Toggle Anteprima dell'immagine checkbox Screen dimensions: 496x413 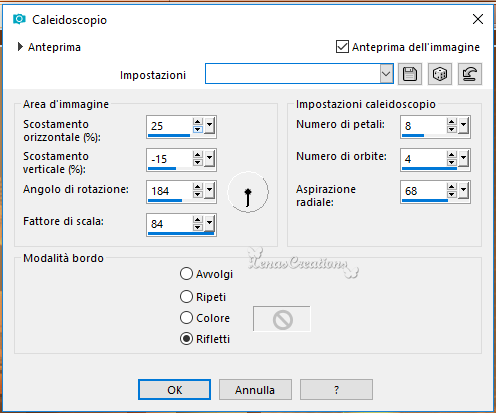tap(342, 47)
